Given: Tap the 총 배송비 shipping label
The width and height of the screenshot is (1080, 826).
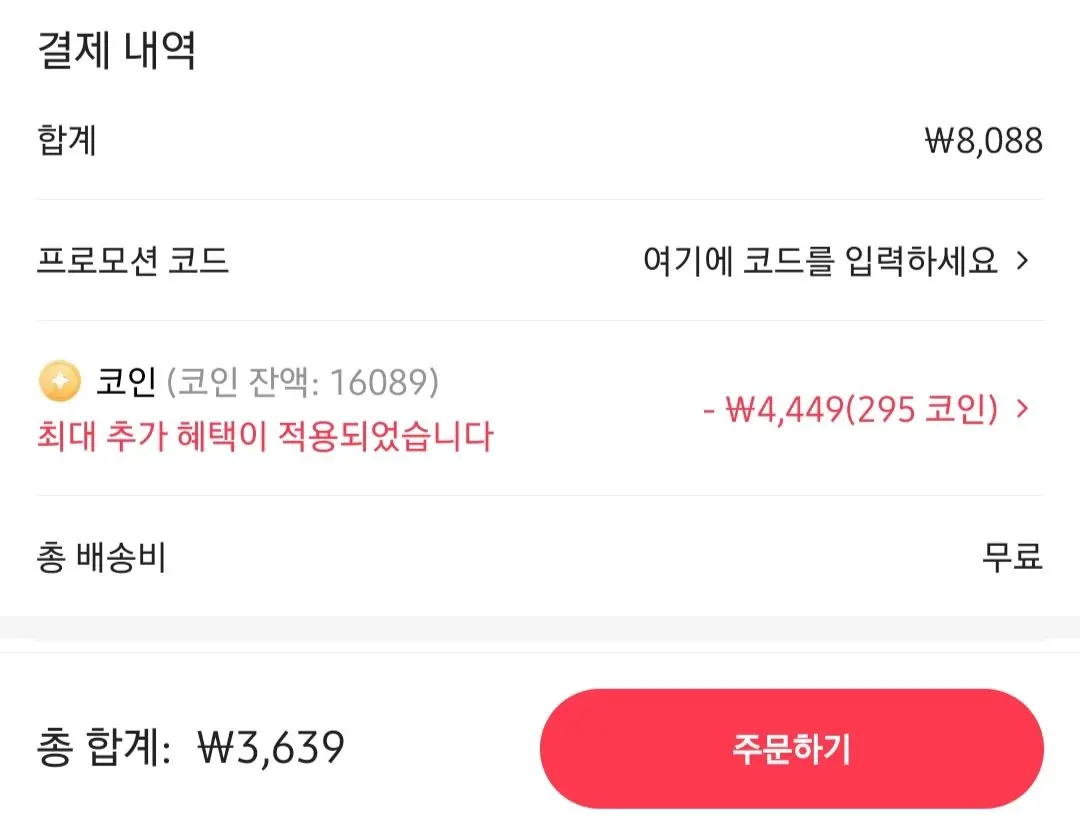Looking at the screenshot, I should coord(101,557).
